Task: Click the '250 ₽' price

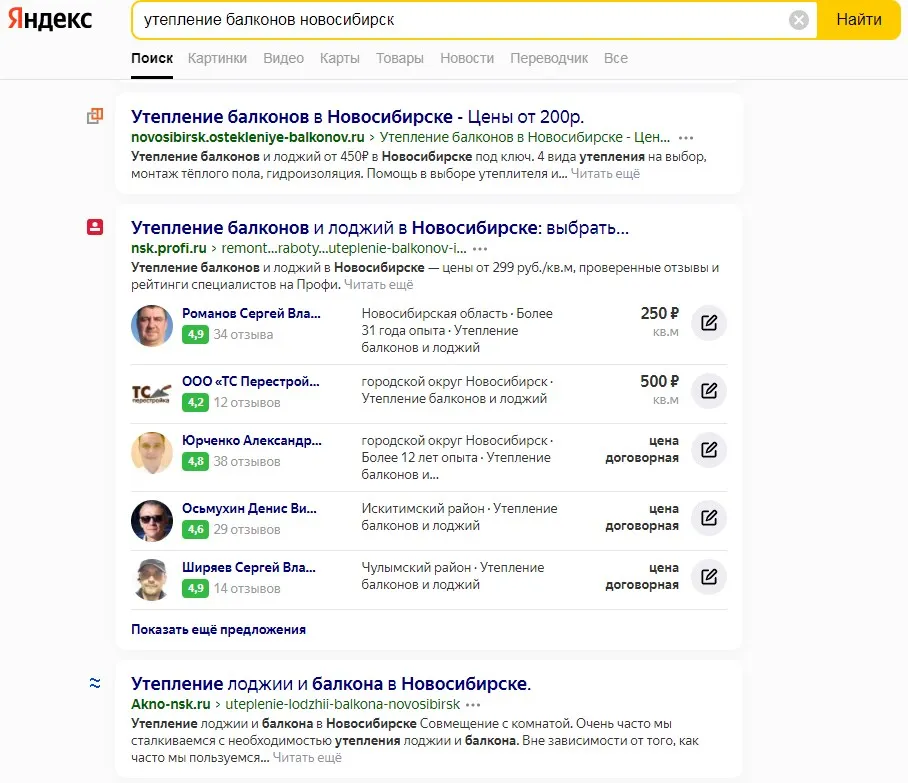Action: [x=660, y=313]
